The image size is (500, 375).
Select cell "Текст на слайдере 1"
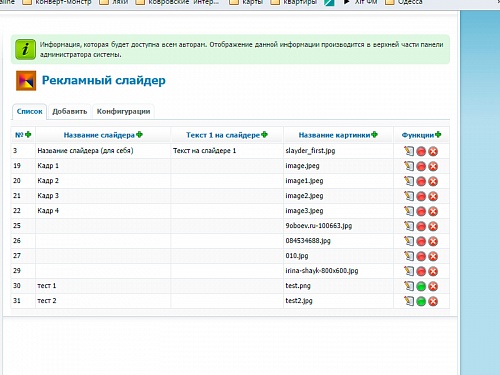[x=204, y=151]
